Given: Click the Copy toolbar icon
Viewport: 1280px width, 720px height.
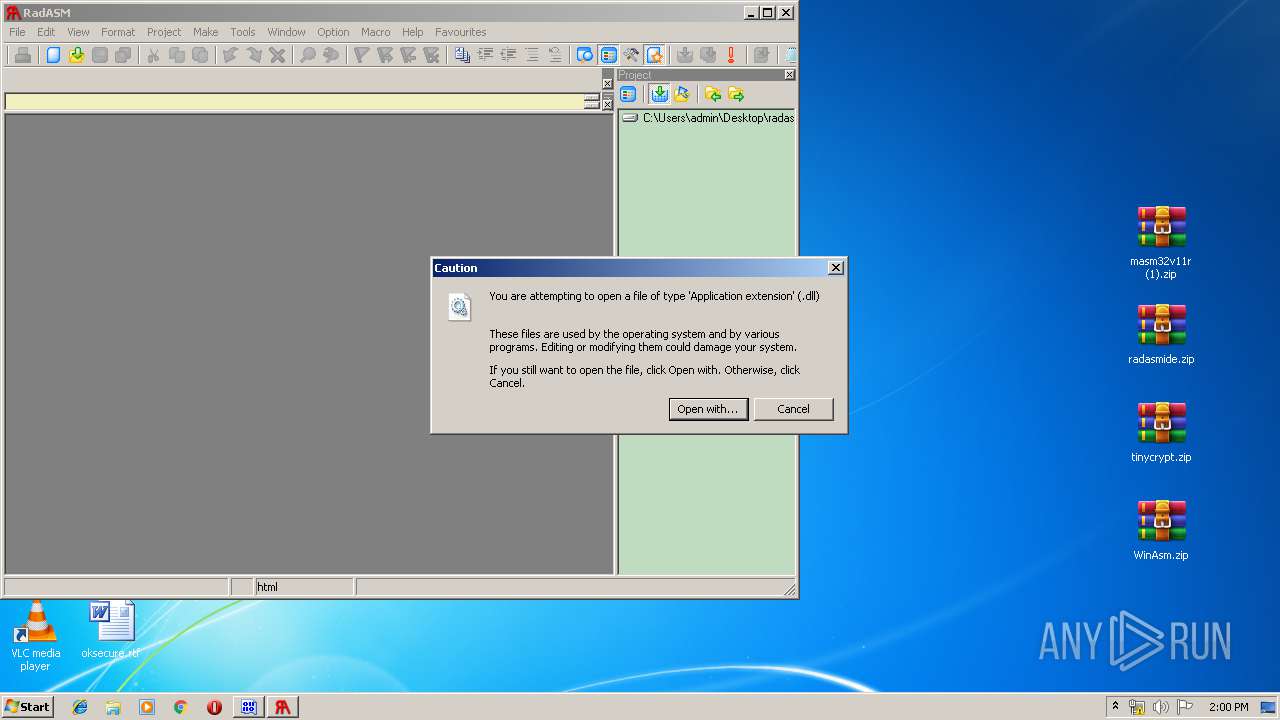Looking at the screenshot, I should 177,55.
